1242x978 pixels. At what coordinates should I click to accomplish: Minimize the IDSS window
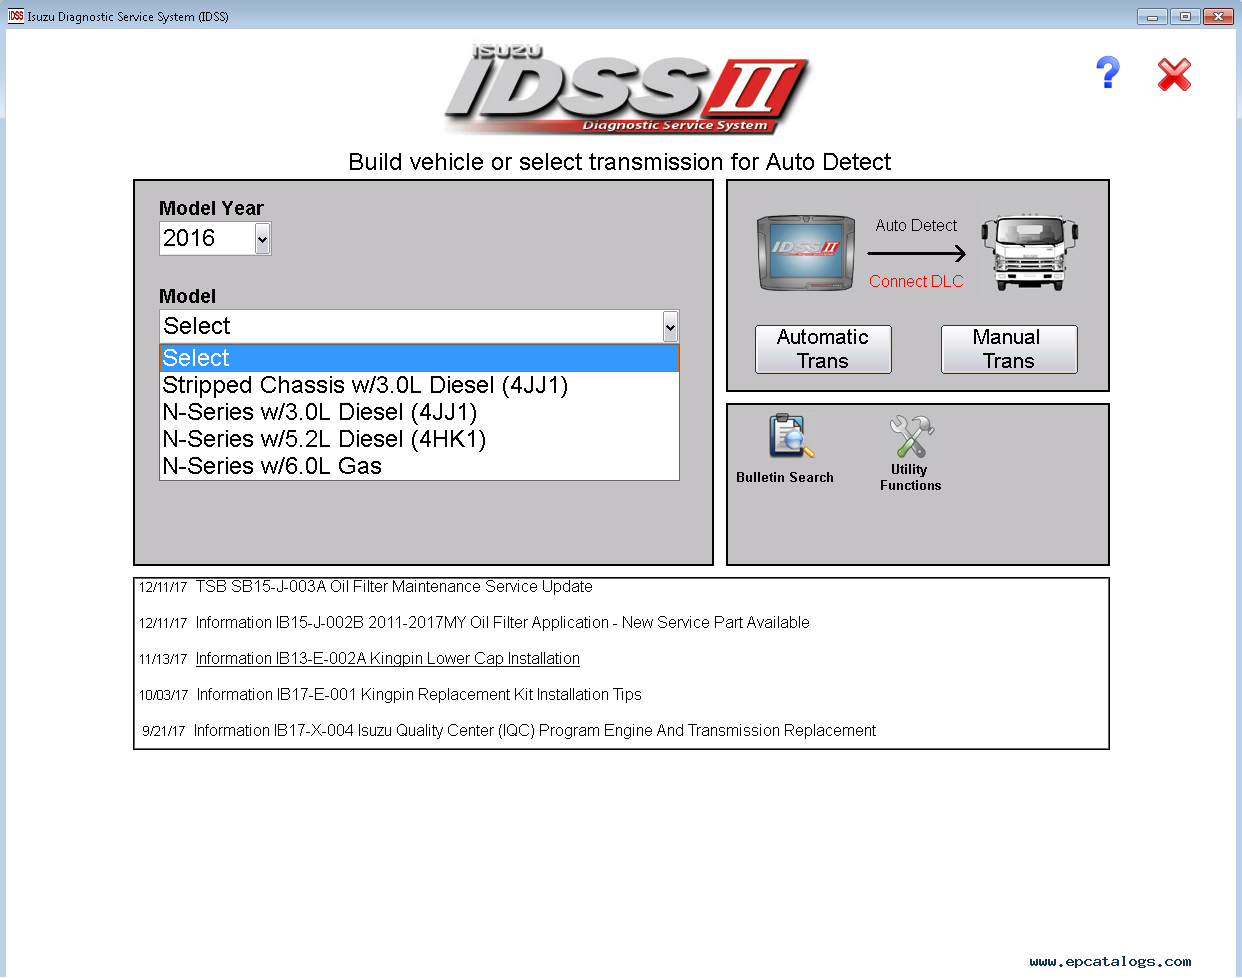(1152, 16)
